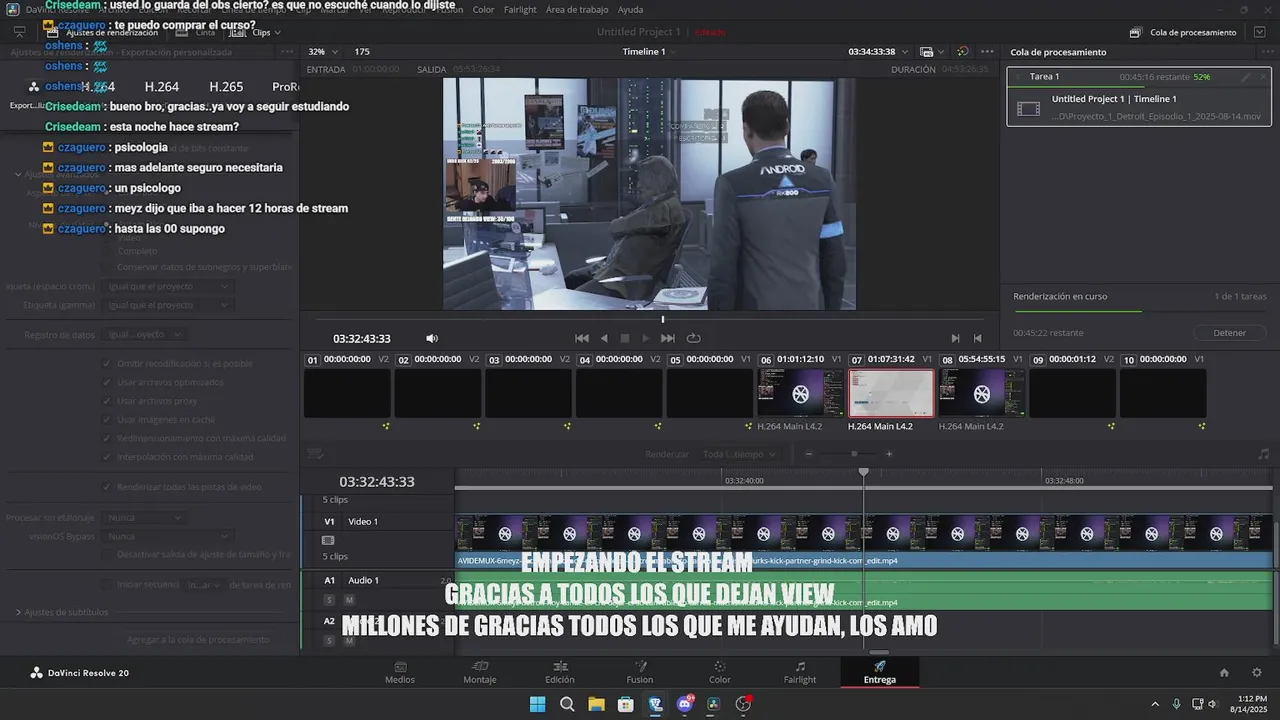The width and height of the screenshot is (1280, 720).
Task: Click Agregar a la cola de procesamiento
Action: click(198, 640)
